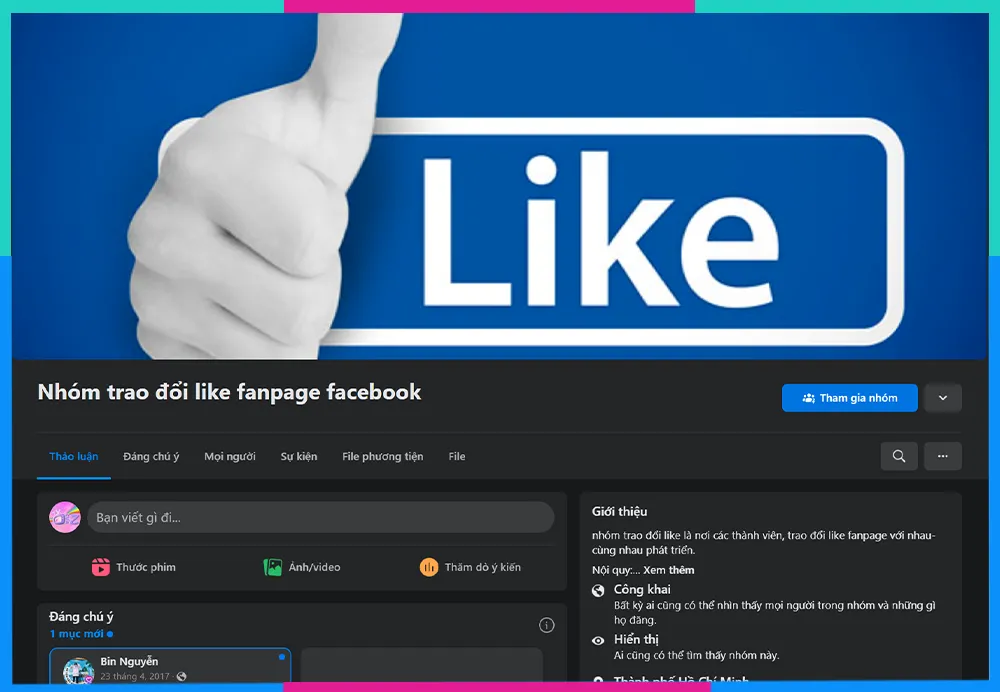Click the Ảnh/video photo icon
The width and height of the screenshot is (1000, 692).
[x=273, y=567]
